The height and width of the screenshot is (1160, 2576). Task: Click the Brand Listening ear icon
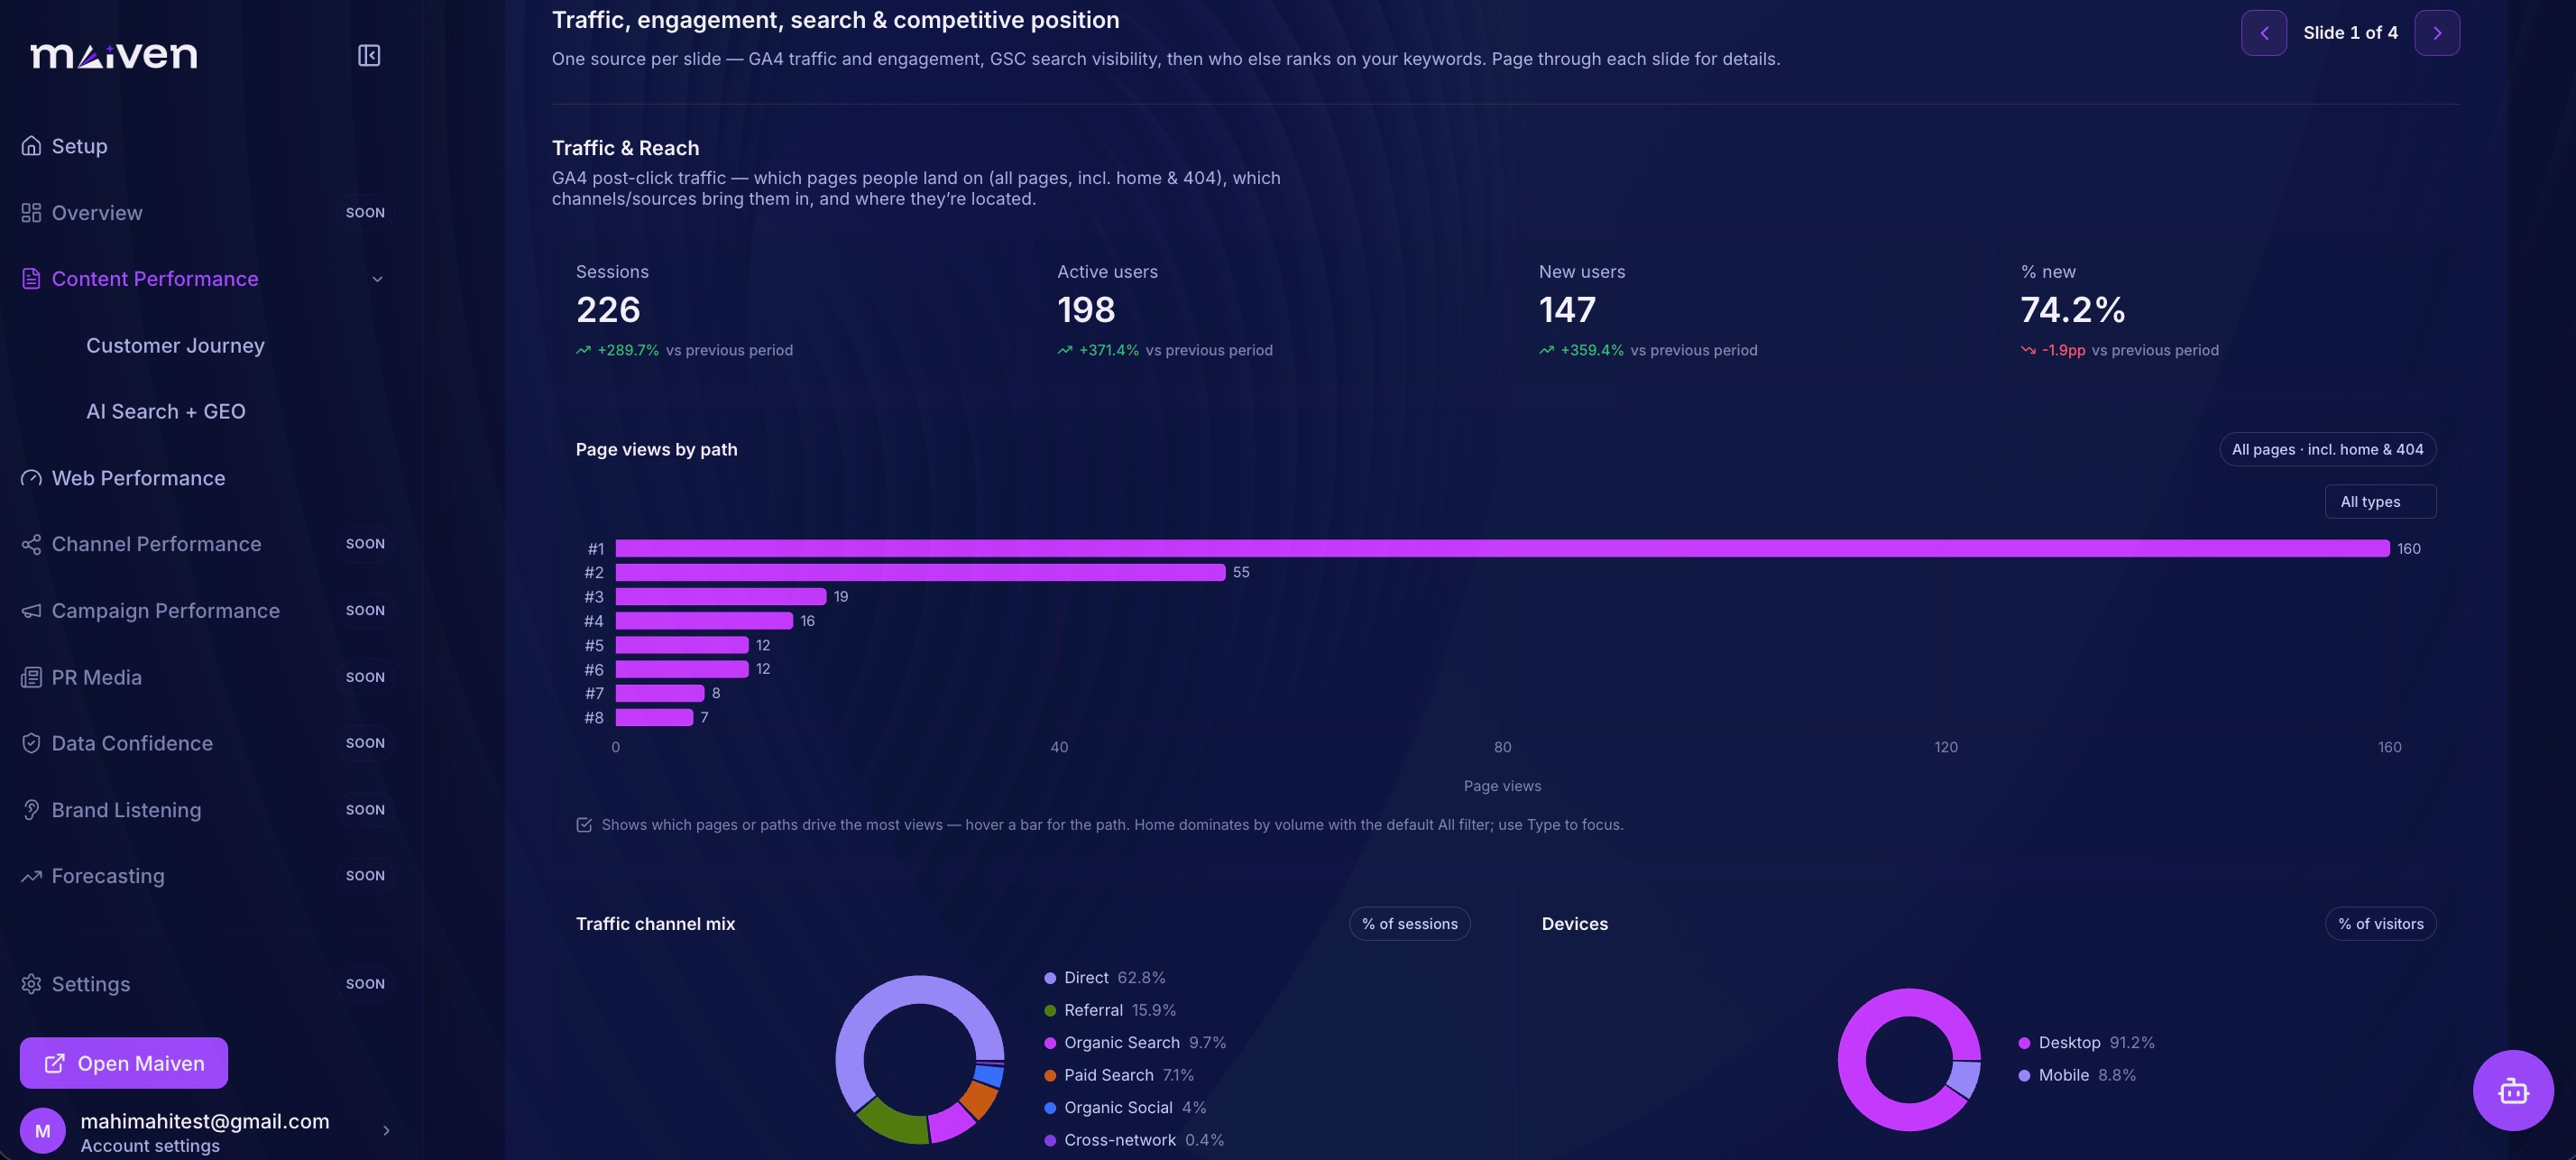coord(31,810)
